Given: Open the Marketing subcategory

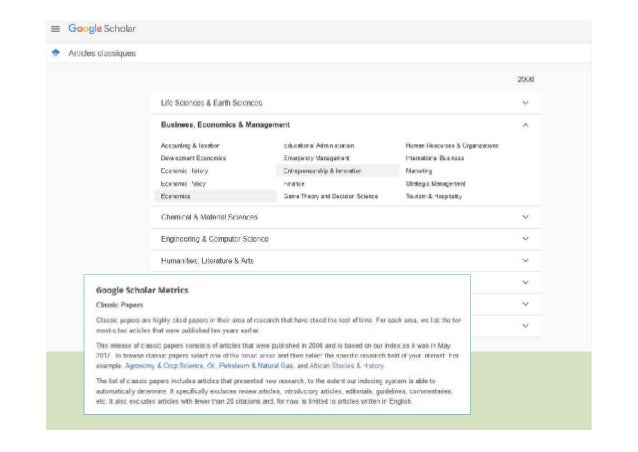Looking at the screenshot, I should pyautogui.click(x=419, y=171).
